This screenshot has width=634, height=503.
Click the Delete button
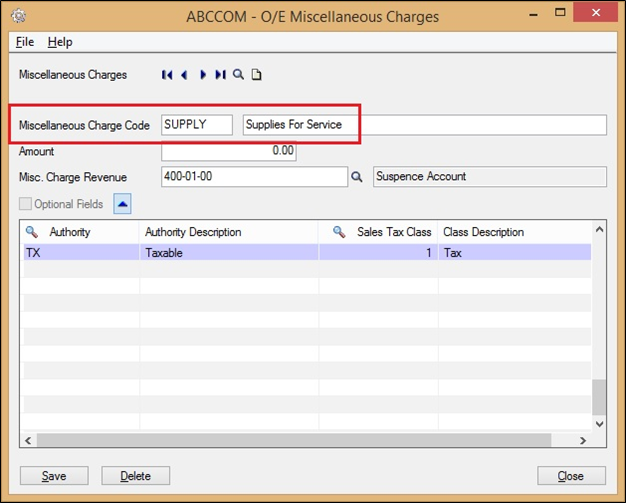point(135,476)
